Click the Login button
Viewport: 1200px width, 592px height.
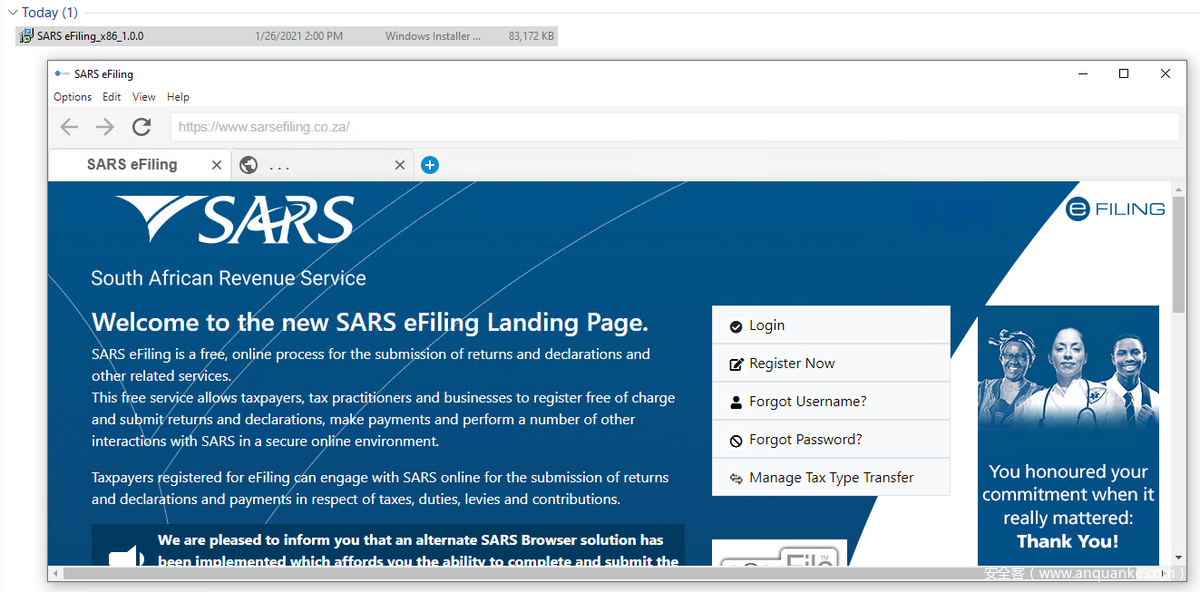click(x=831, y=325)
